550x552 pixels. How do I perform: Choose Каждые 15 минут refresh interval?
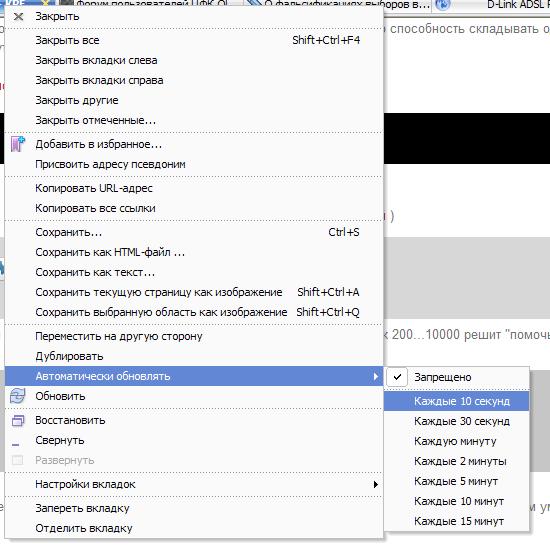[457, 521]
